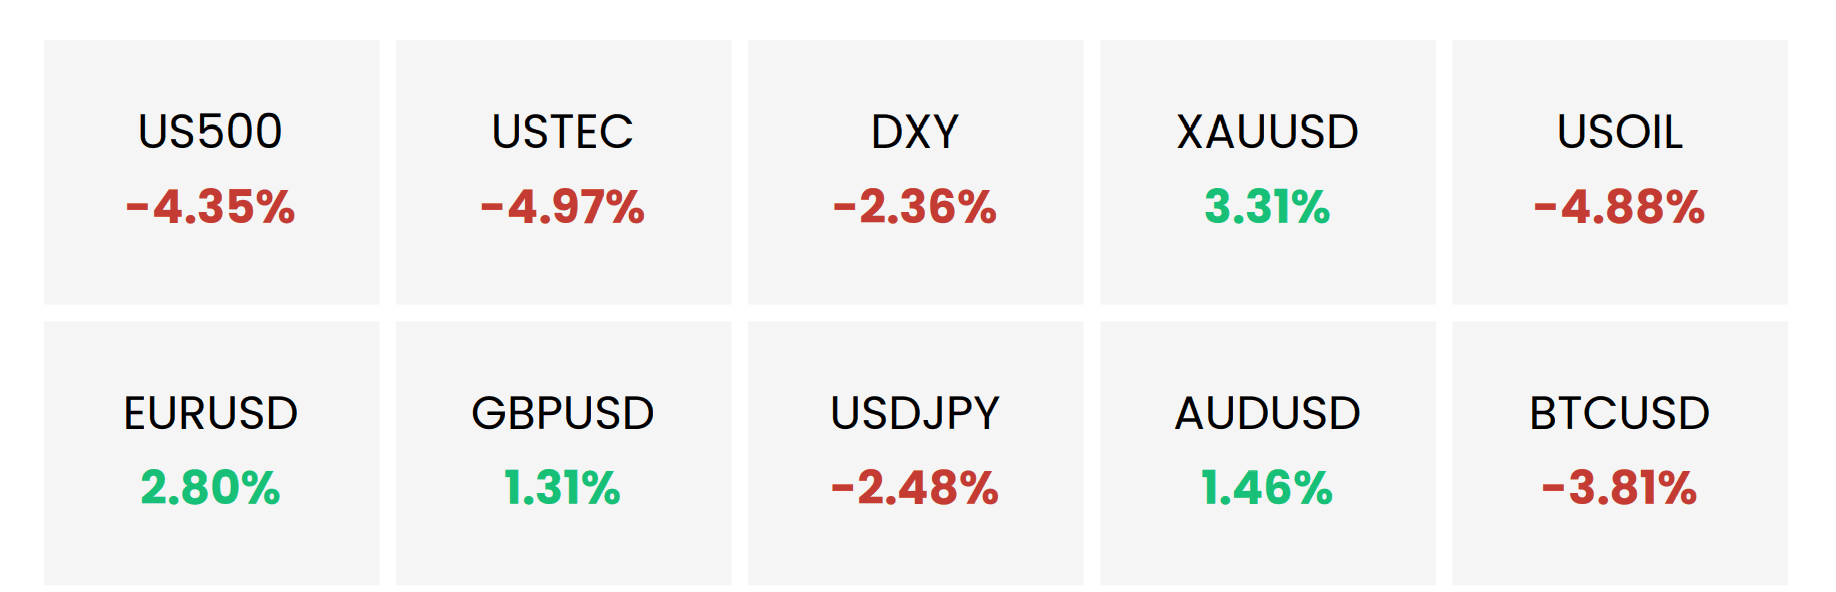Click the -3.81% BTCUSD loss figure
Screen dimensions: 1836x592
pyautogui.click(x=1620, y=488)
